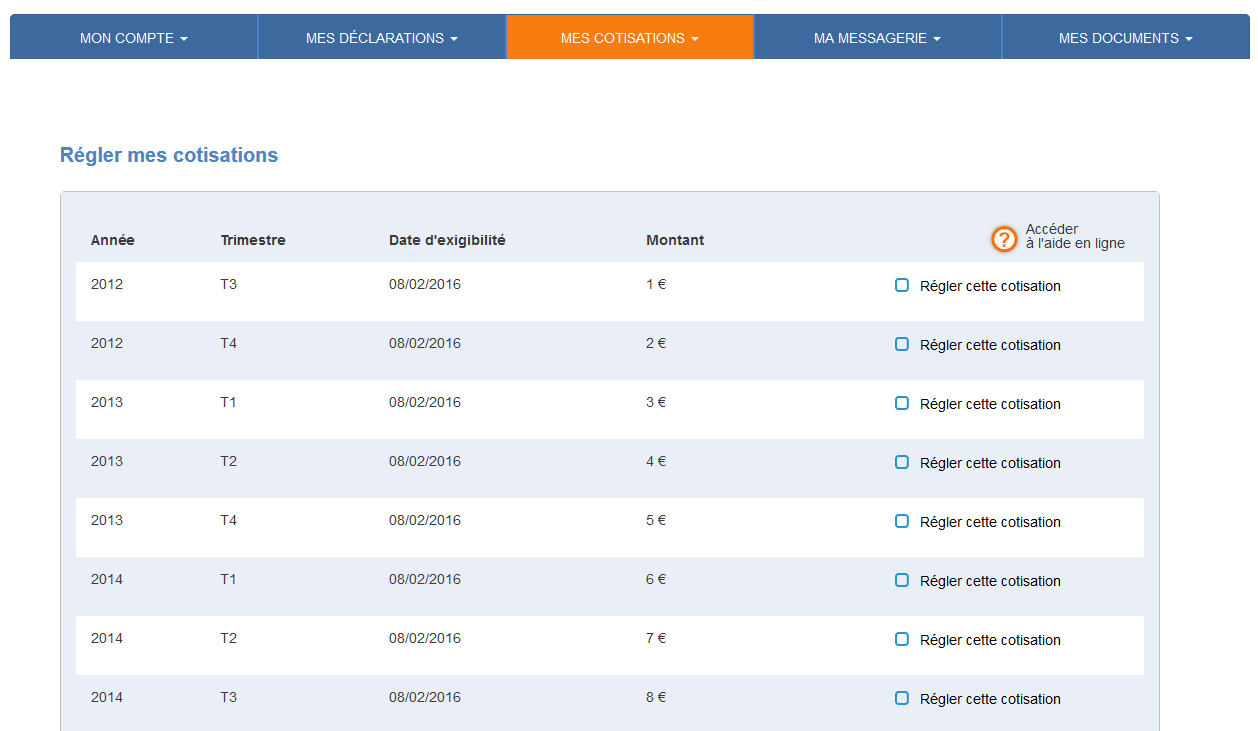Follow the Accéder à l'aide en ligne link

(1074, 237)
